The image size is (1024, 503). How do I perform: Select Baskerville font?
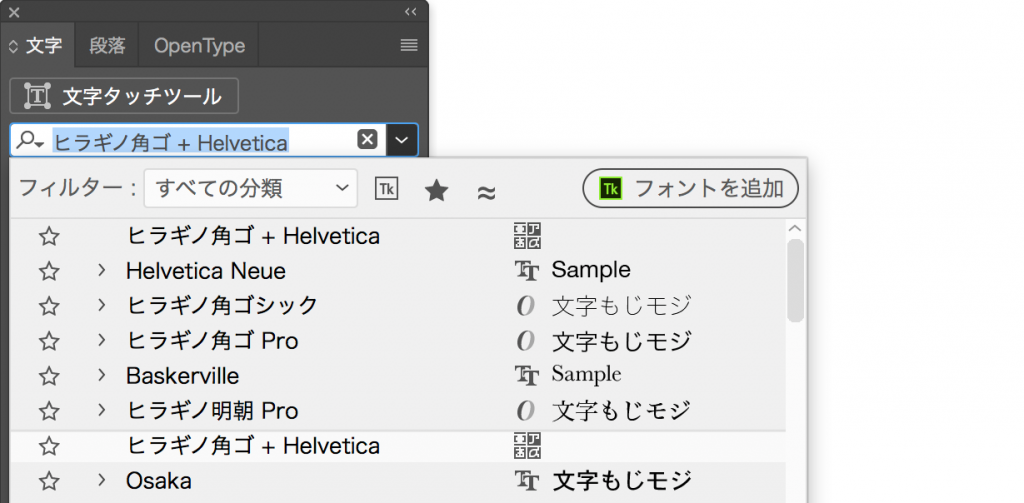tap(182, 376)
